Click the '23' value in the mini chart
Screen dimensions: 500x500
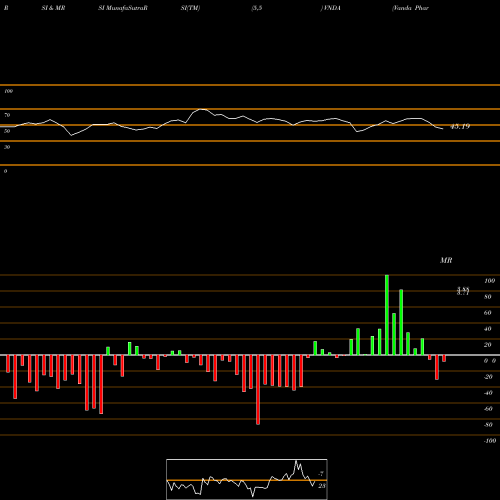[x=322, y=486]
